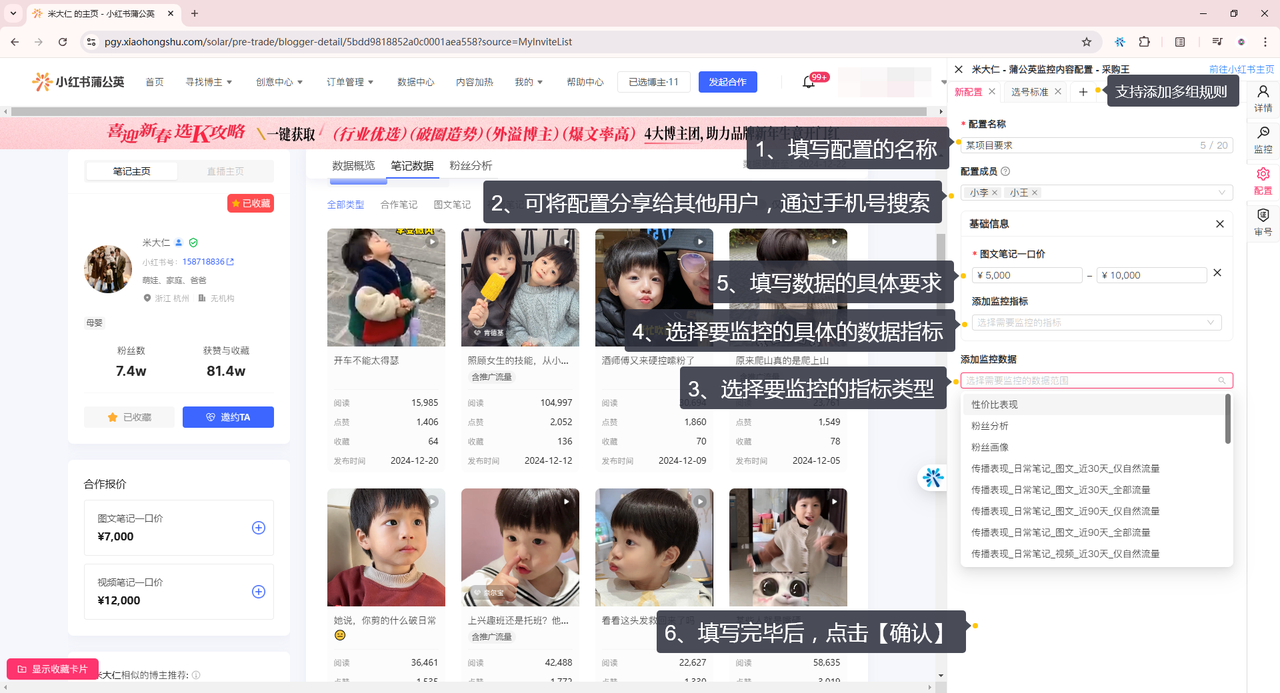Screen dimensions: 1280x693
Task: Expand the 配置成员 selector
Action: (1221, 193)
